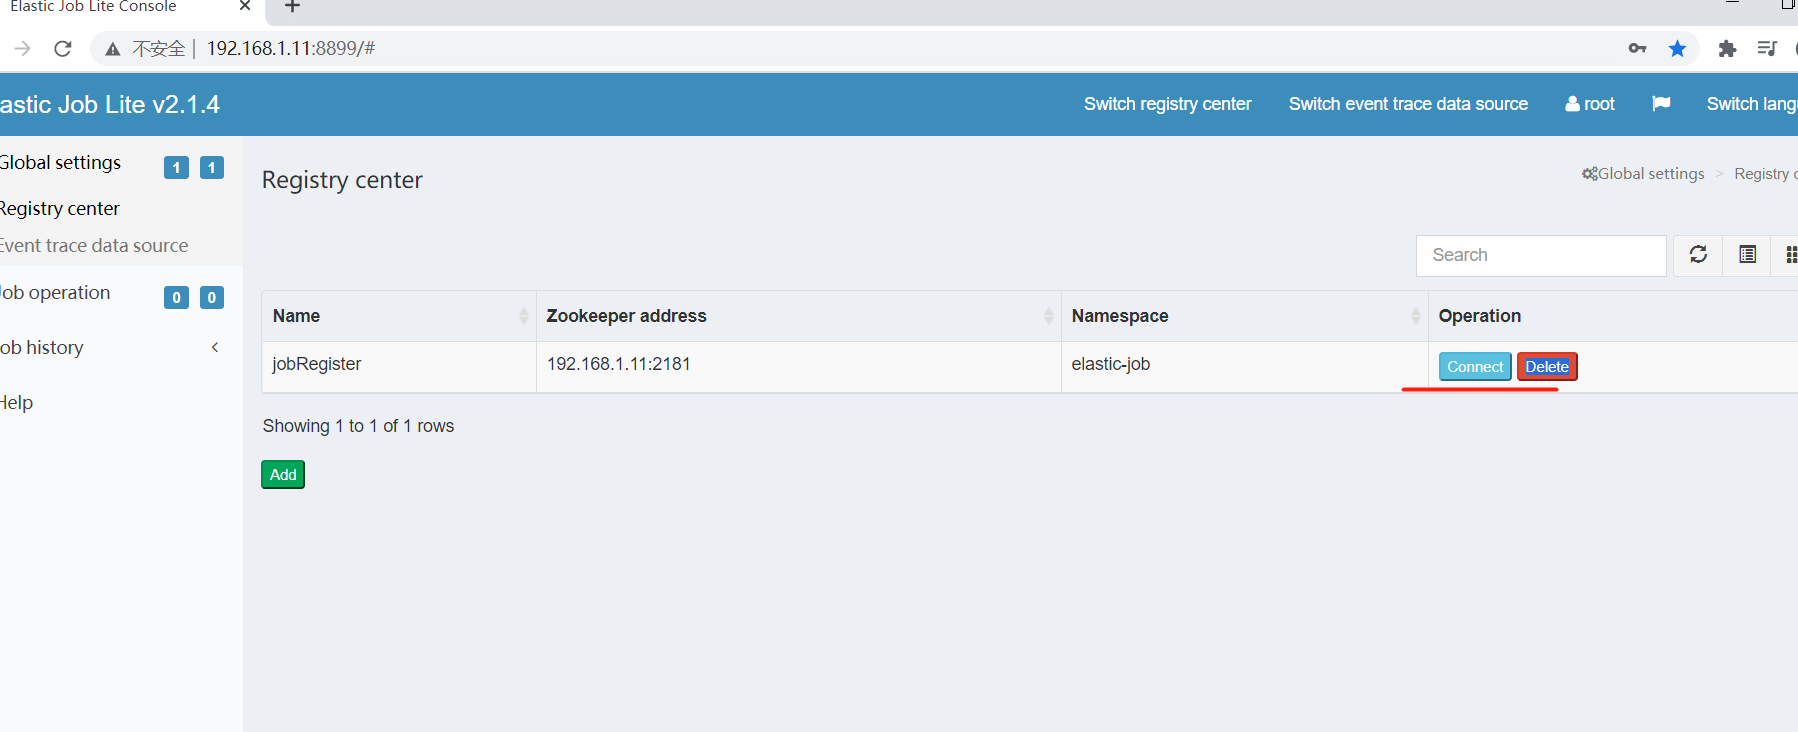Click the browser address bar URL
This screenshot has width=1798, height=732.
[x=291, y=48]
